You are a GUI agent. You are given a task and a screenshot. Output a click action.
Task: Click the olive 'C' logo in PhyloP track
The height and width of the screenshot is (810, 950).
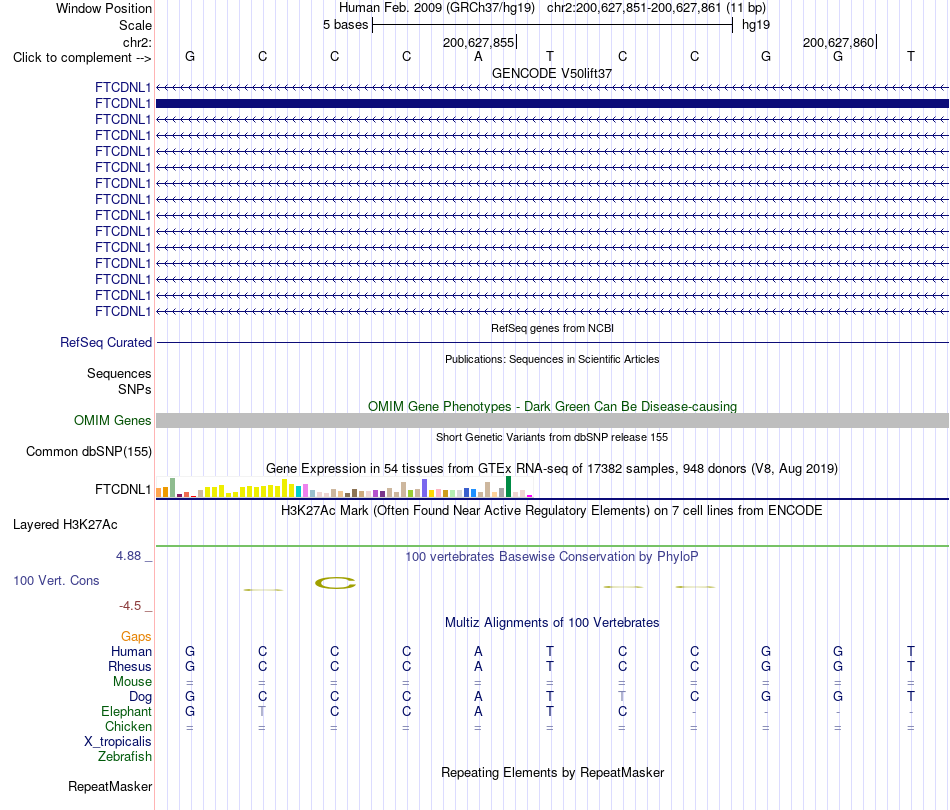[335, 583]
